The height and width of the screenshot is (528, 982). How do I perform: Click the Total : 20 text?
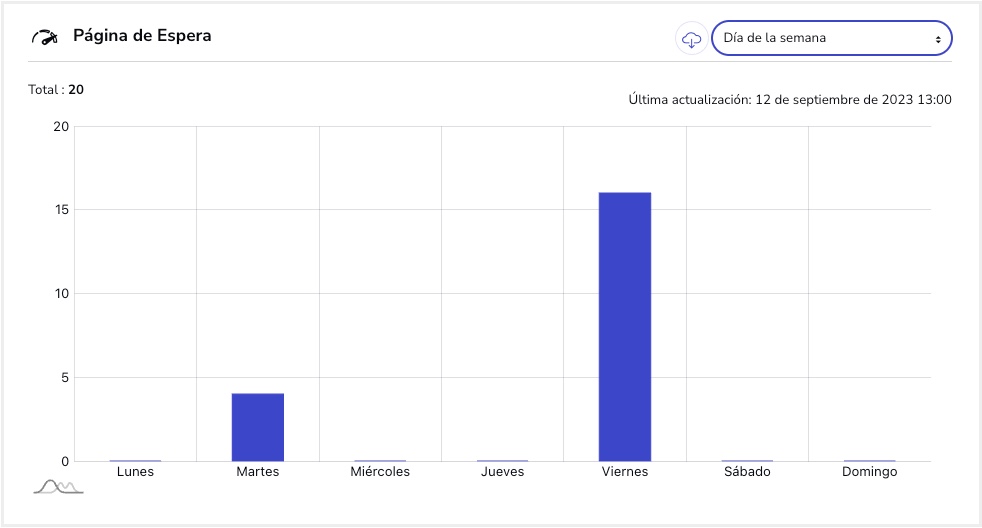coord(56,90)
